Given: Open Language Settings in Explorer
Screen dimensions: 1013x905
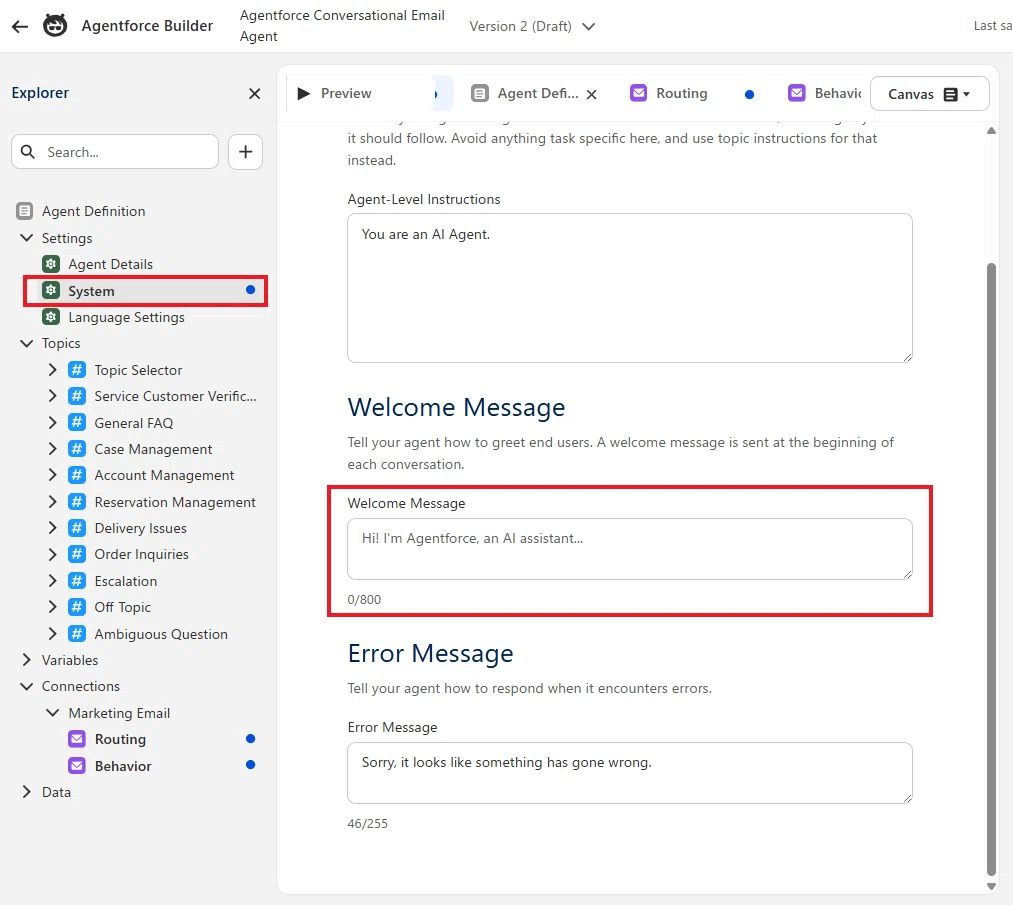Looking at the screenshot, I should 126,317.
